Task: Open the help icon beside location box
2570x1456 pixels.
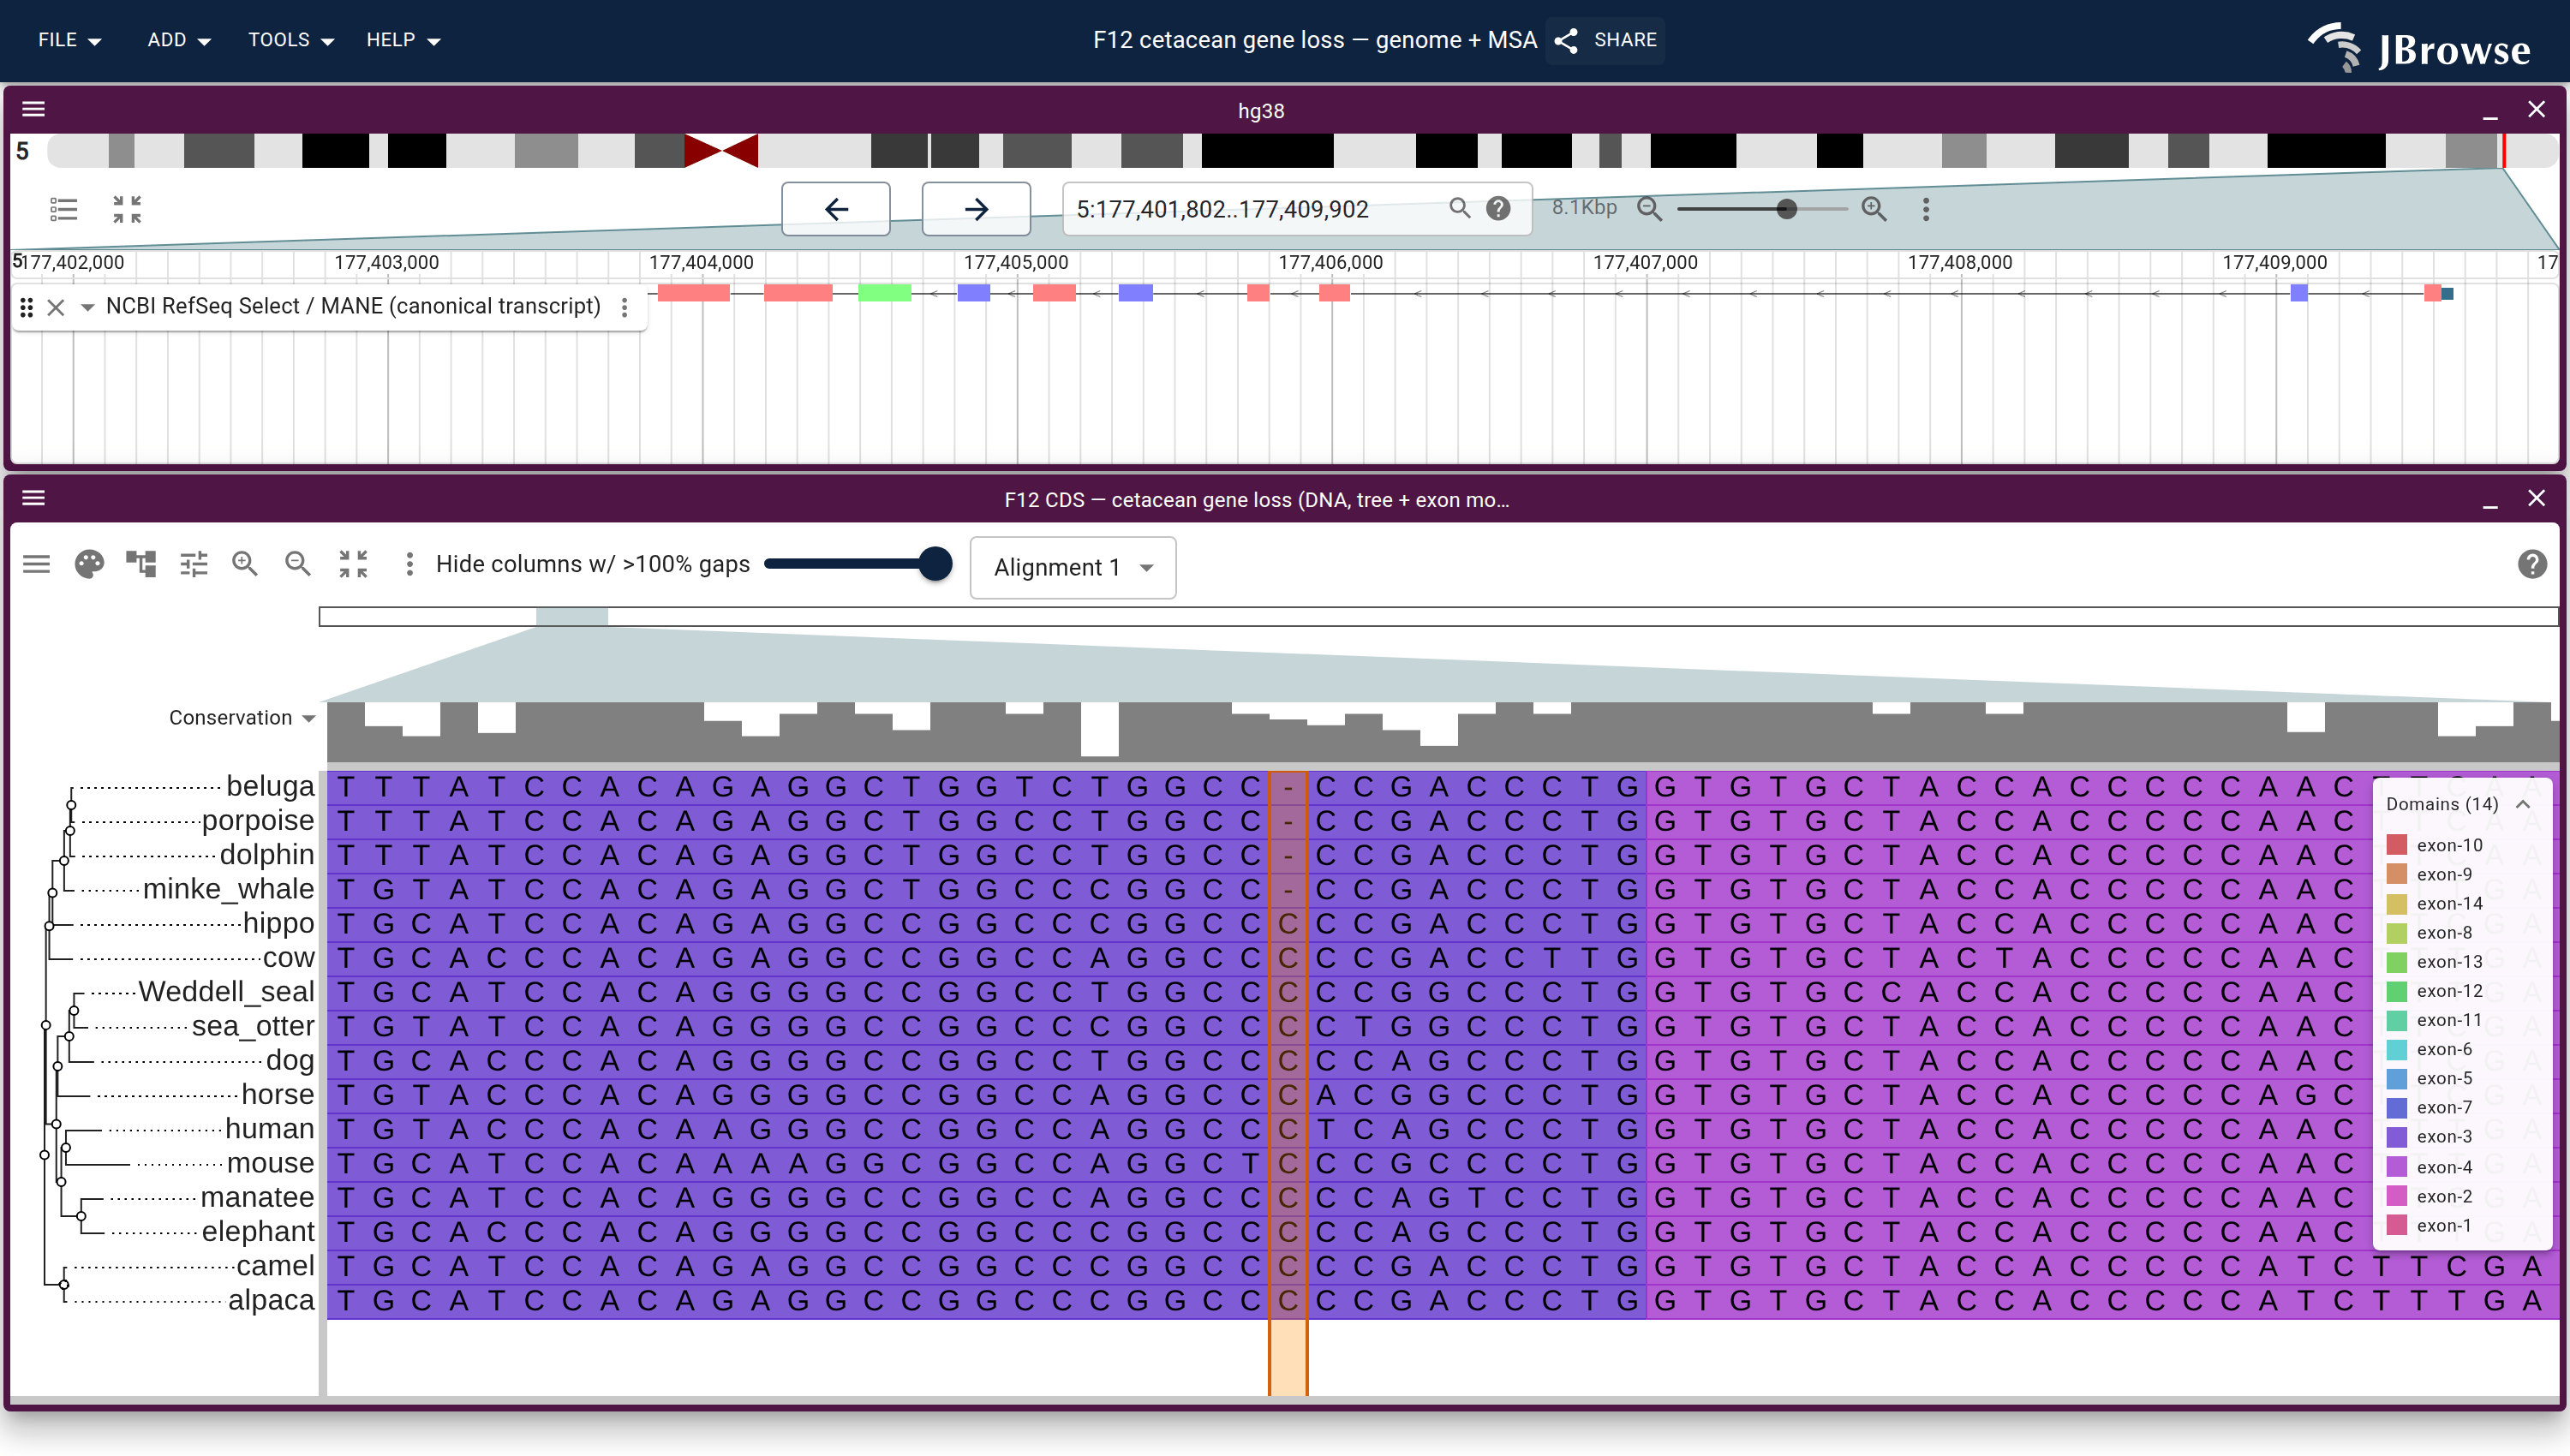Action: (x=1498, y=208)
